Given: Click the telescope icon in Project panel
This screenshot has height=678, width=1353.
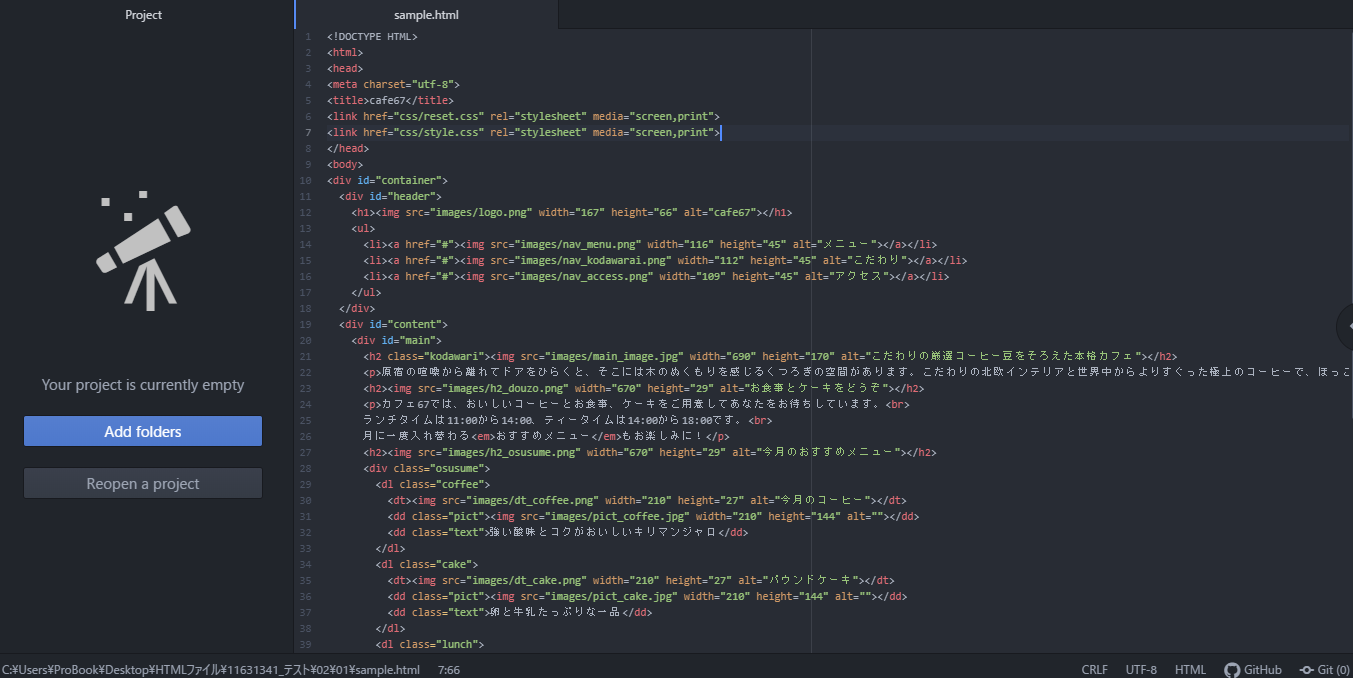Looking at the screenshot, I should coord(143,248).
